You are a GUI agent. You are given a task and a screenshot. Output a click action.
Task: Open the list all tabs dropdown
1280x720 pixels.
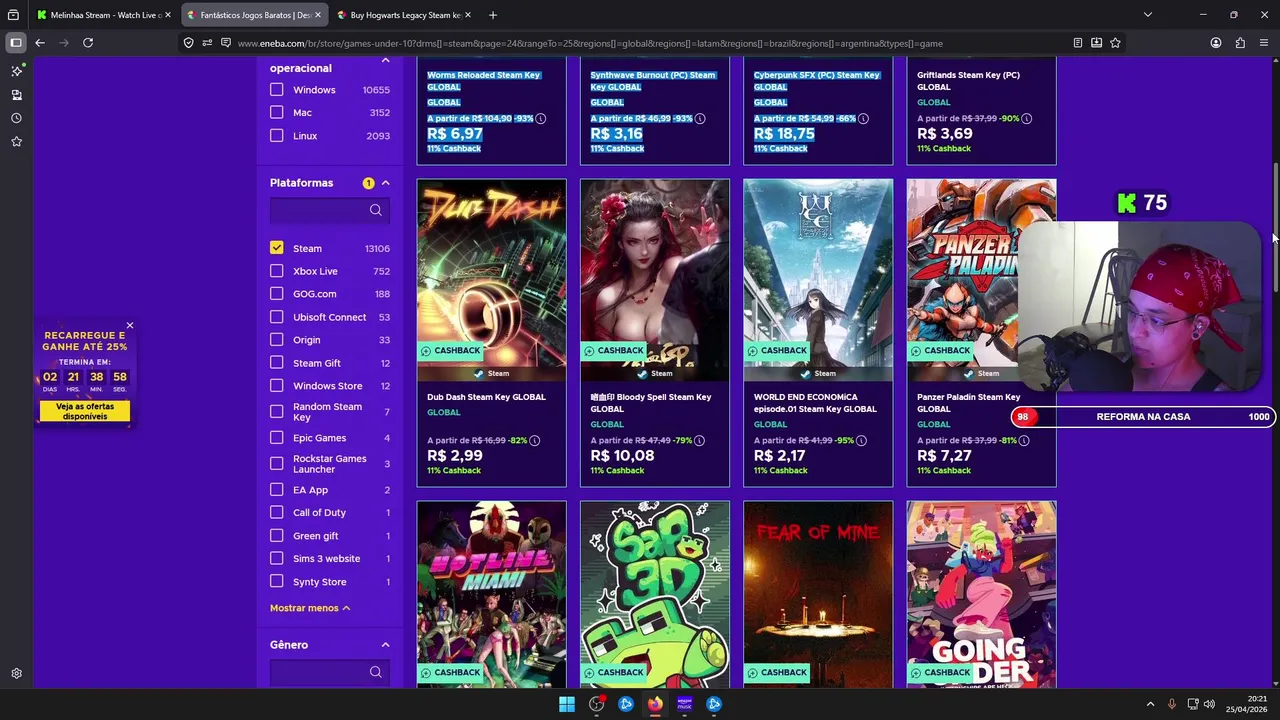(x=1148, y=15)
